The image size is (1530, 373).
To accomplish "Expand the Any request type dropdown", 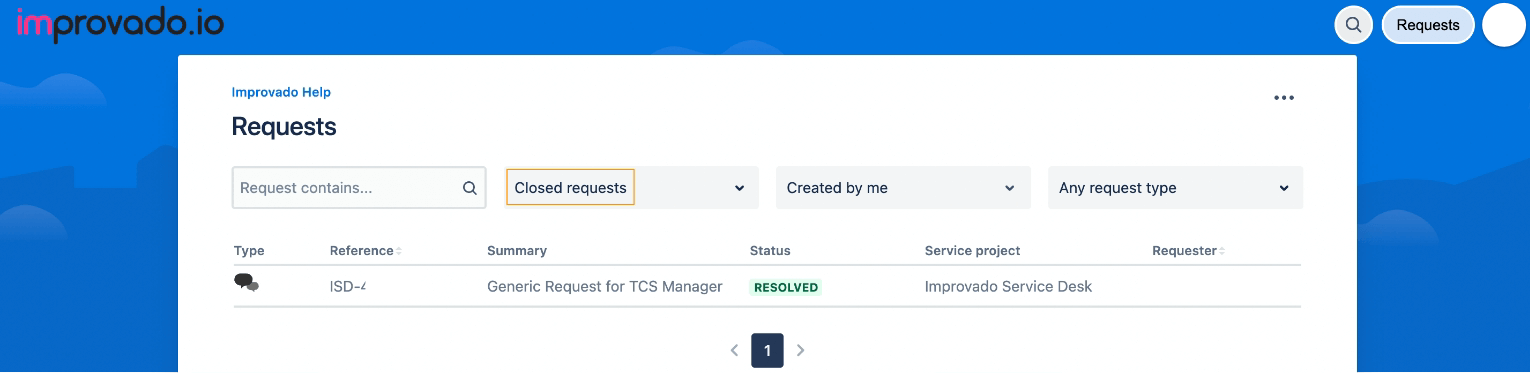I will tap(1175, 188).
